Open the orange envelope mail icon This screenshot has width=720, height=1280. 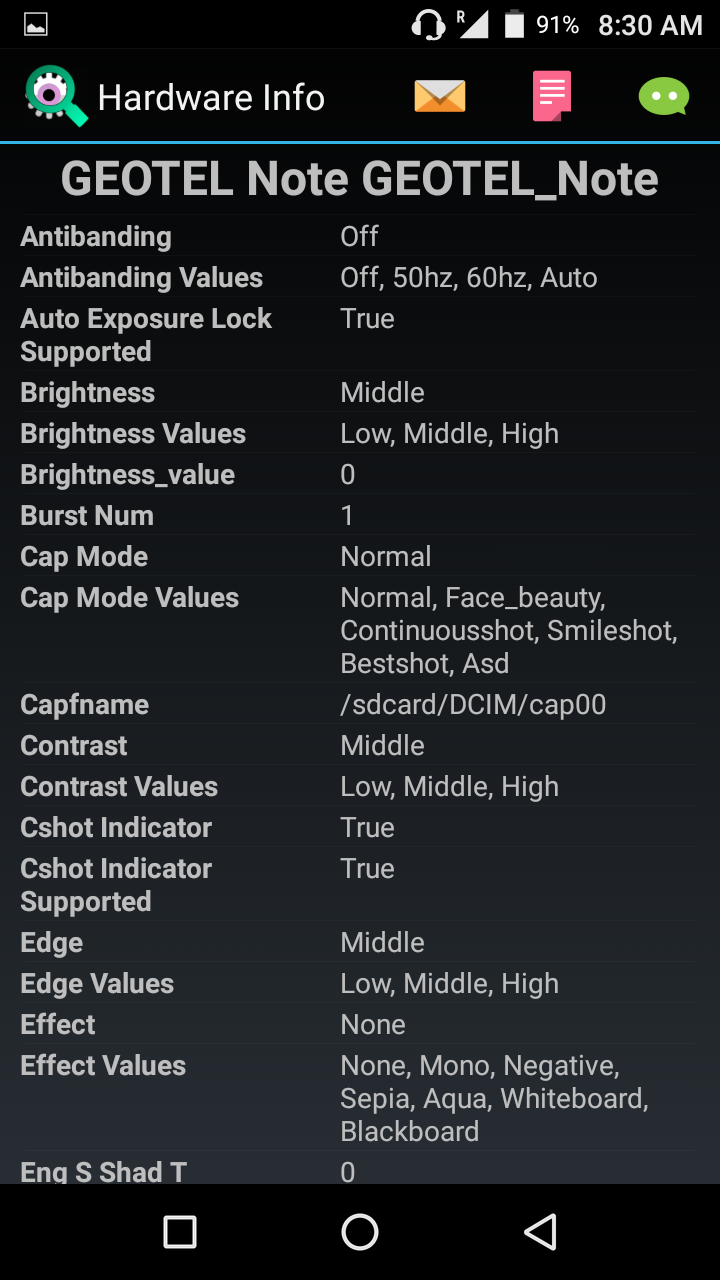point(440,97)
